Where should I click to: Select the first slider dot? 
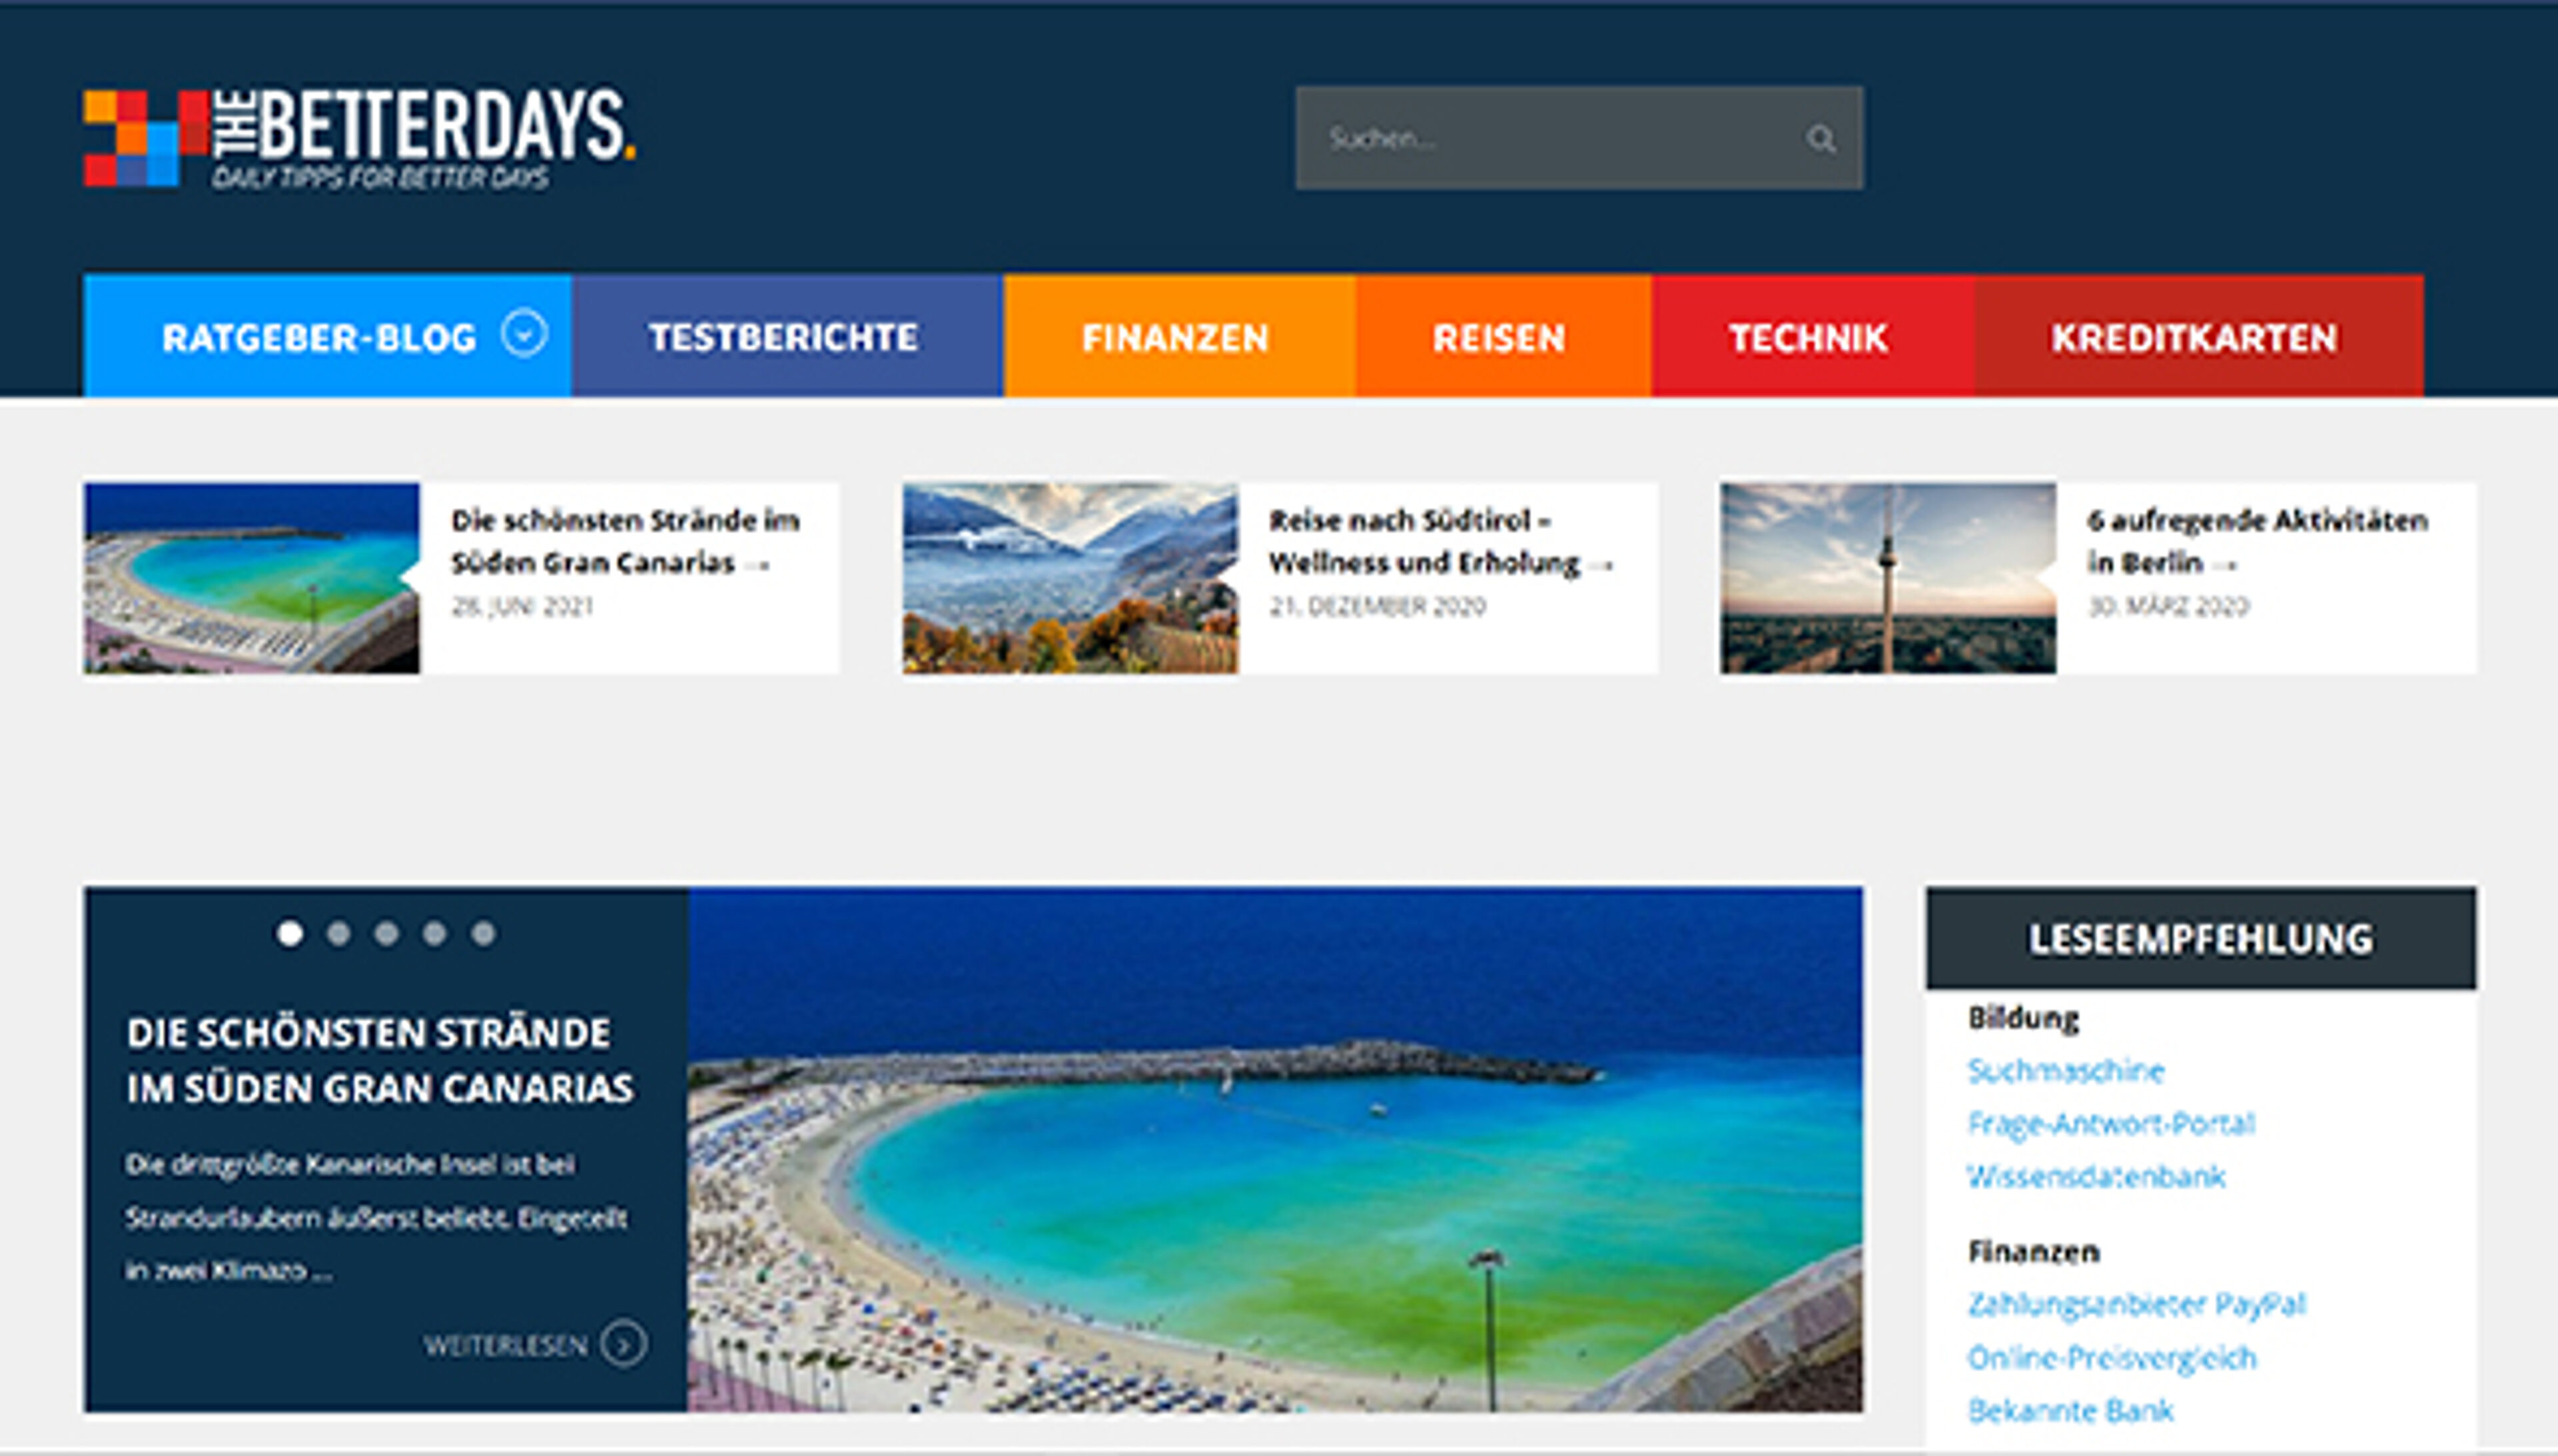(290, 933)
